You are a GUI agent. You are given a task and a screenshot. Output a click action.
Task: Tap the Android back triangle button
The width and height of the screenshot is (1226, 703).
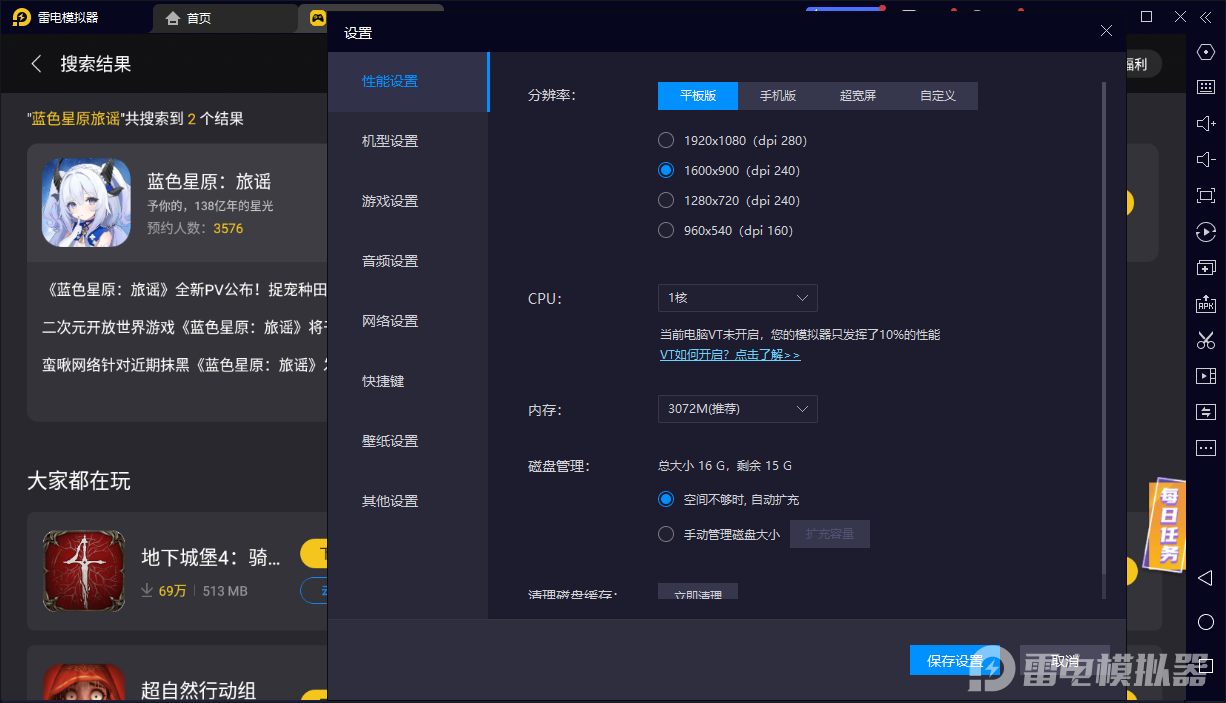(x=1205, y=579)
